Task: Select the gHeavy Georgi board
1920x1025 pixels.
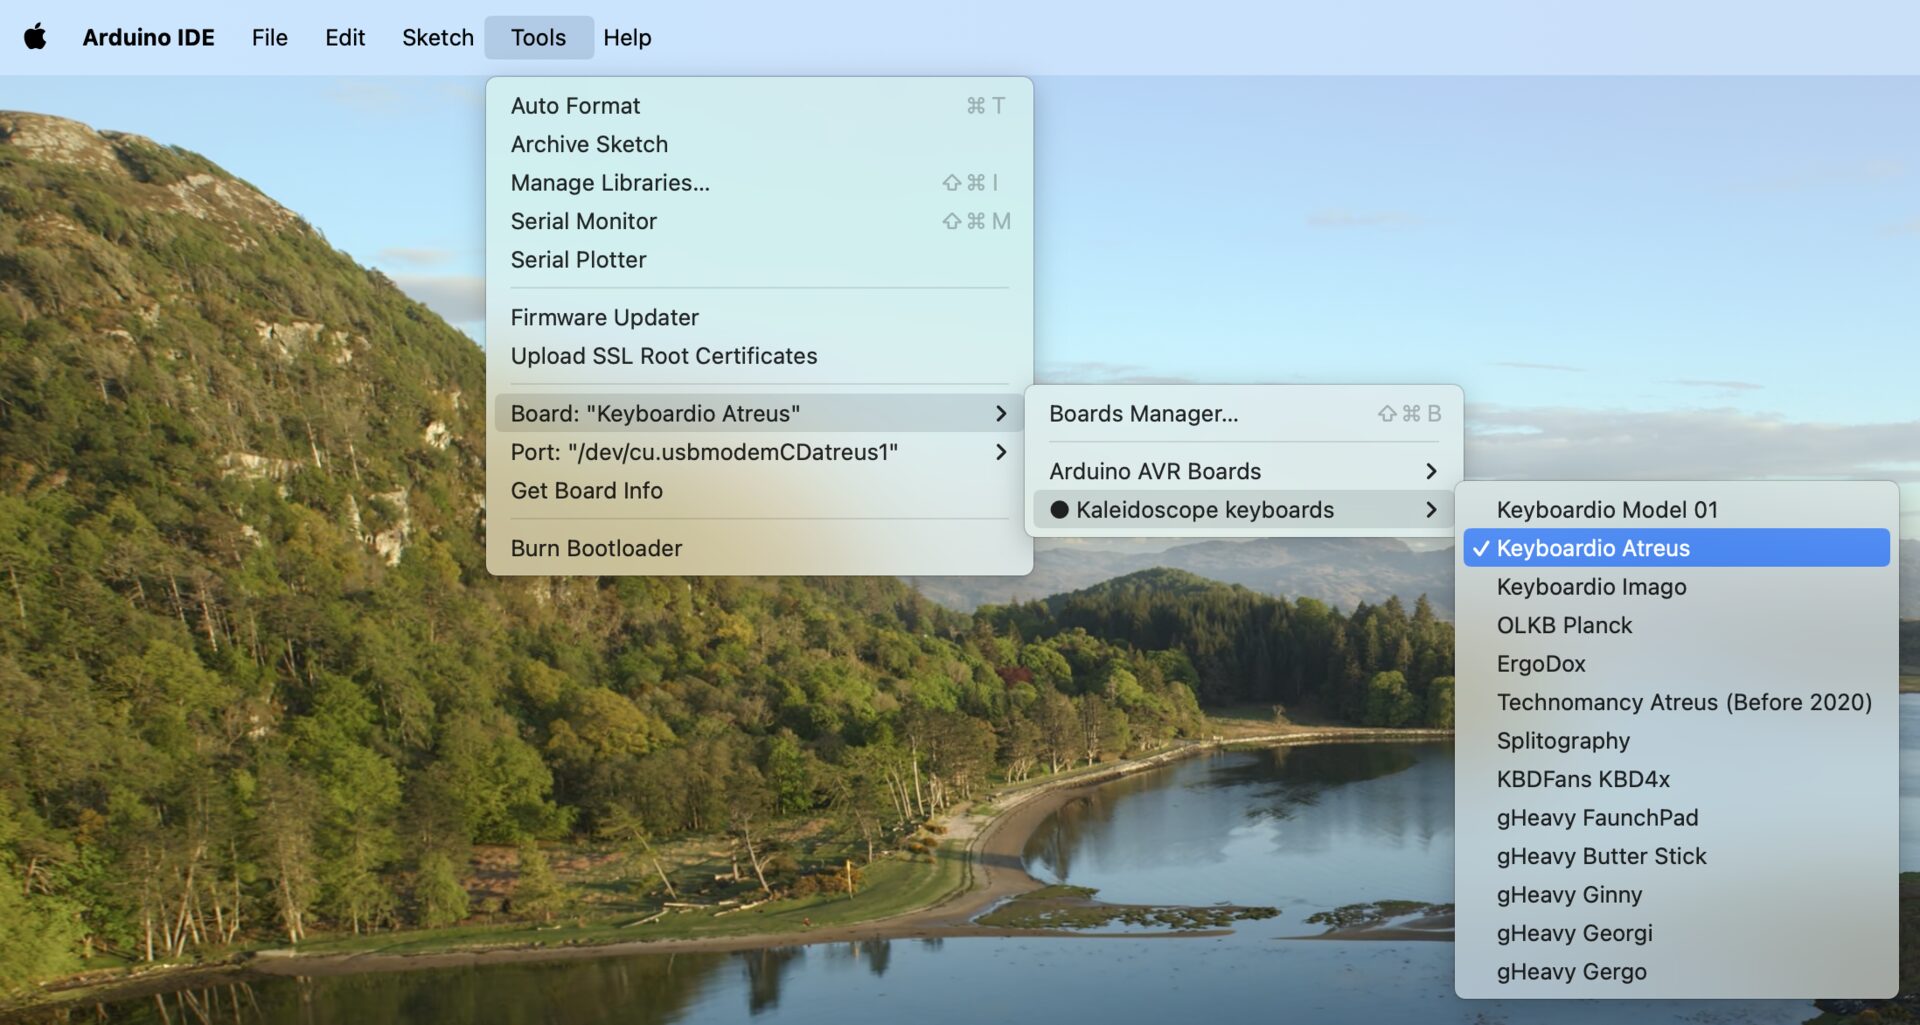Action: [1676, 933]
